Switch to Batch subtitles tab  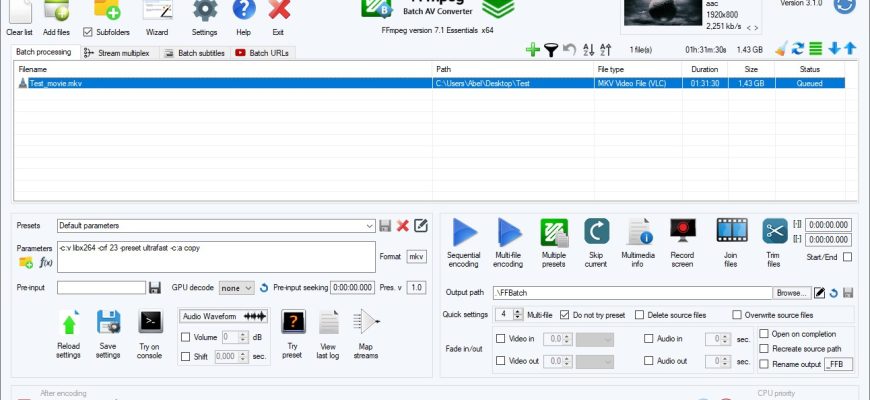click(x=195, y=53)
